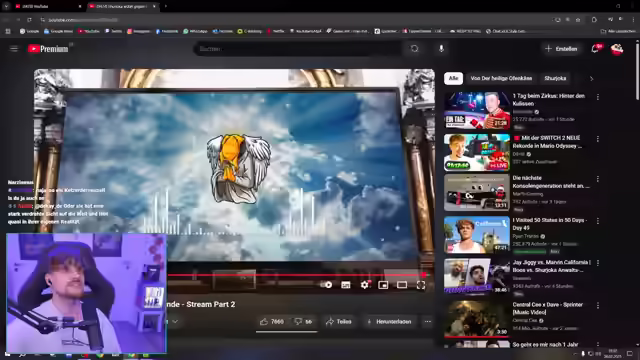Select the Alle filter chip

point(453,78)
